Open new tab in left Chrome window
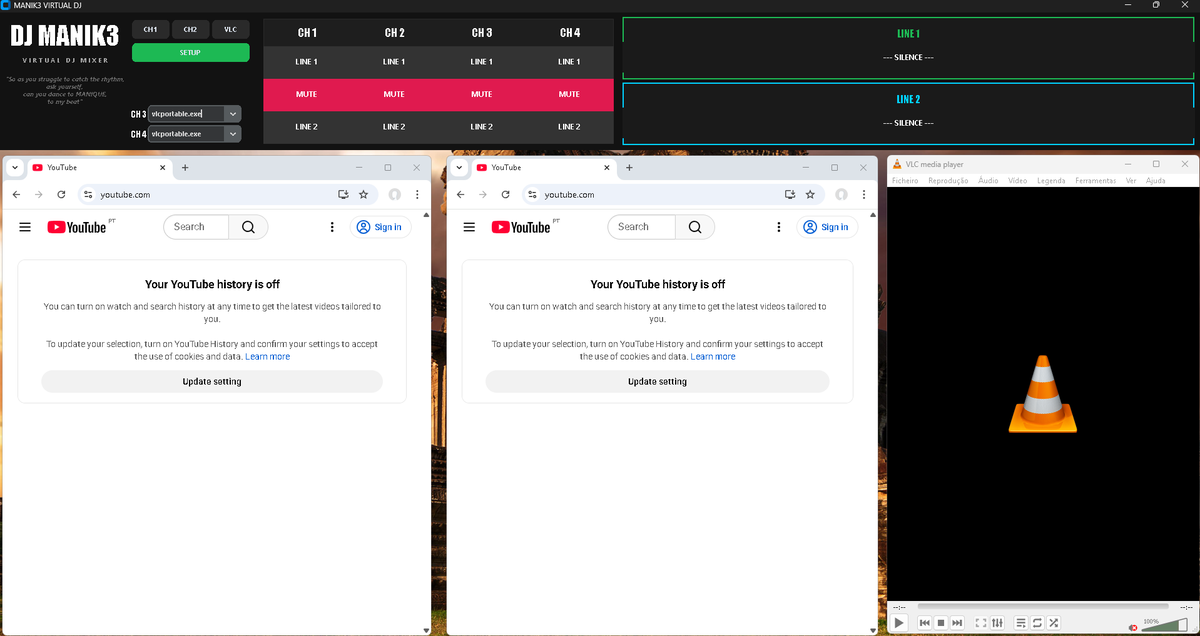The height and width of the screenshot is (636, 1200). (185, 168)
